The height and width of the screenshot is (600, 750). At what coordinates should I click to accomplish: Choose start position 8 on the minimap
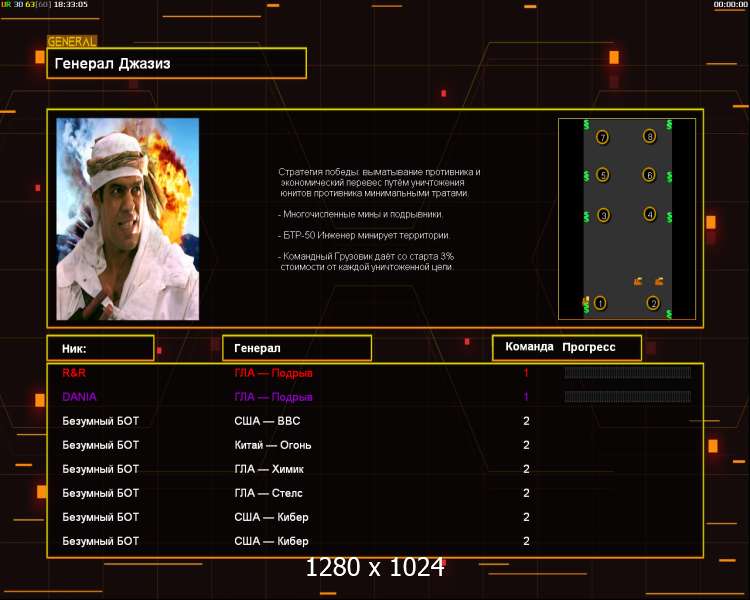[649, 137]
